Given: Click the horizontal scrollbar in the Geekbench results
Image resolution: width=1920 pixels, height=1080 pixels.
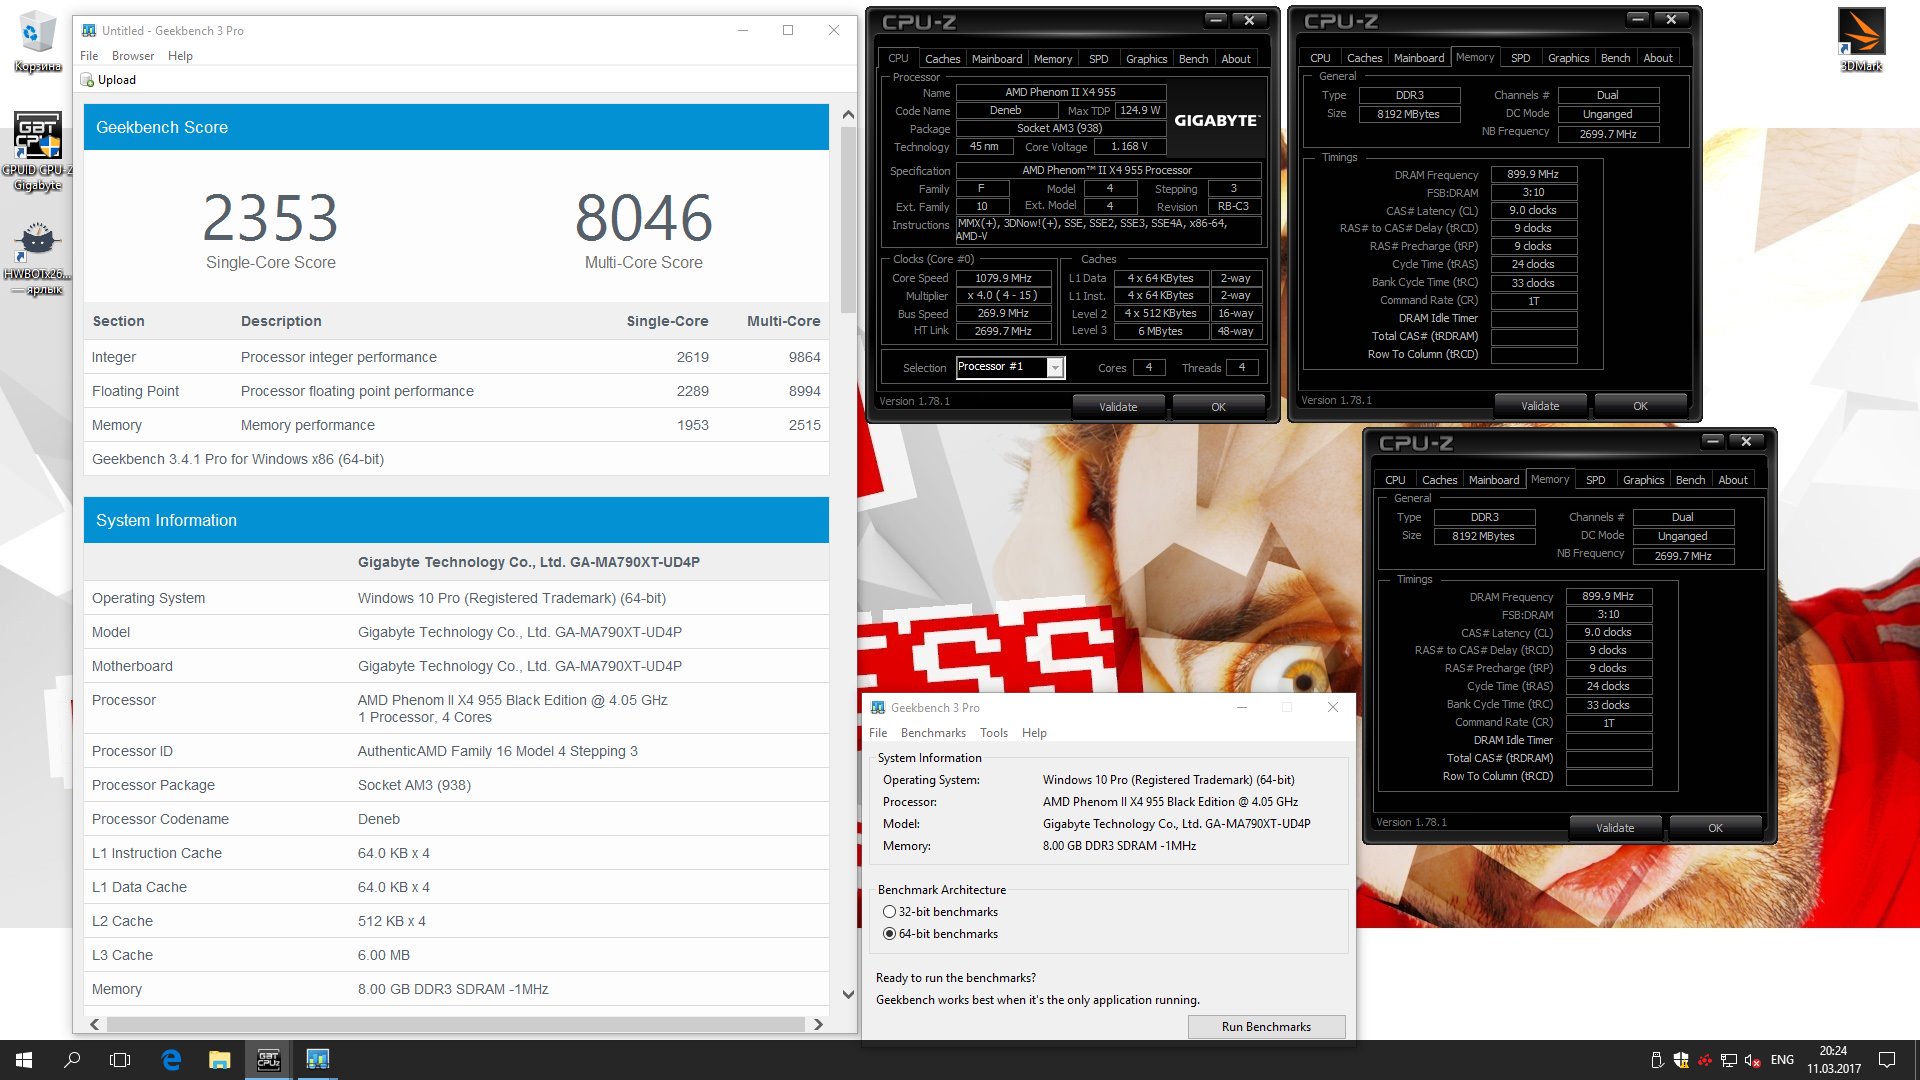Looking at the screenshot, I should (x=456, y=1024).
